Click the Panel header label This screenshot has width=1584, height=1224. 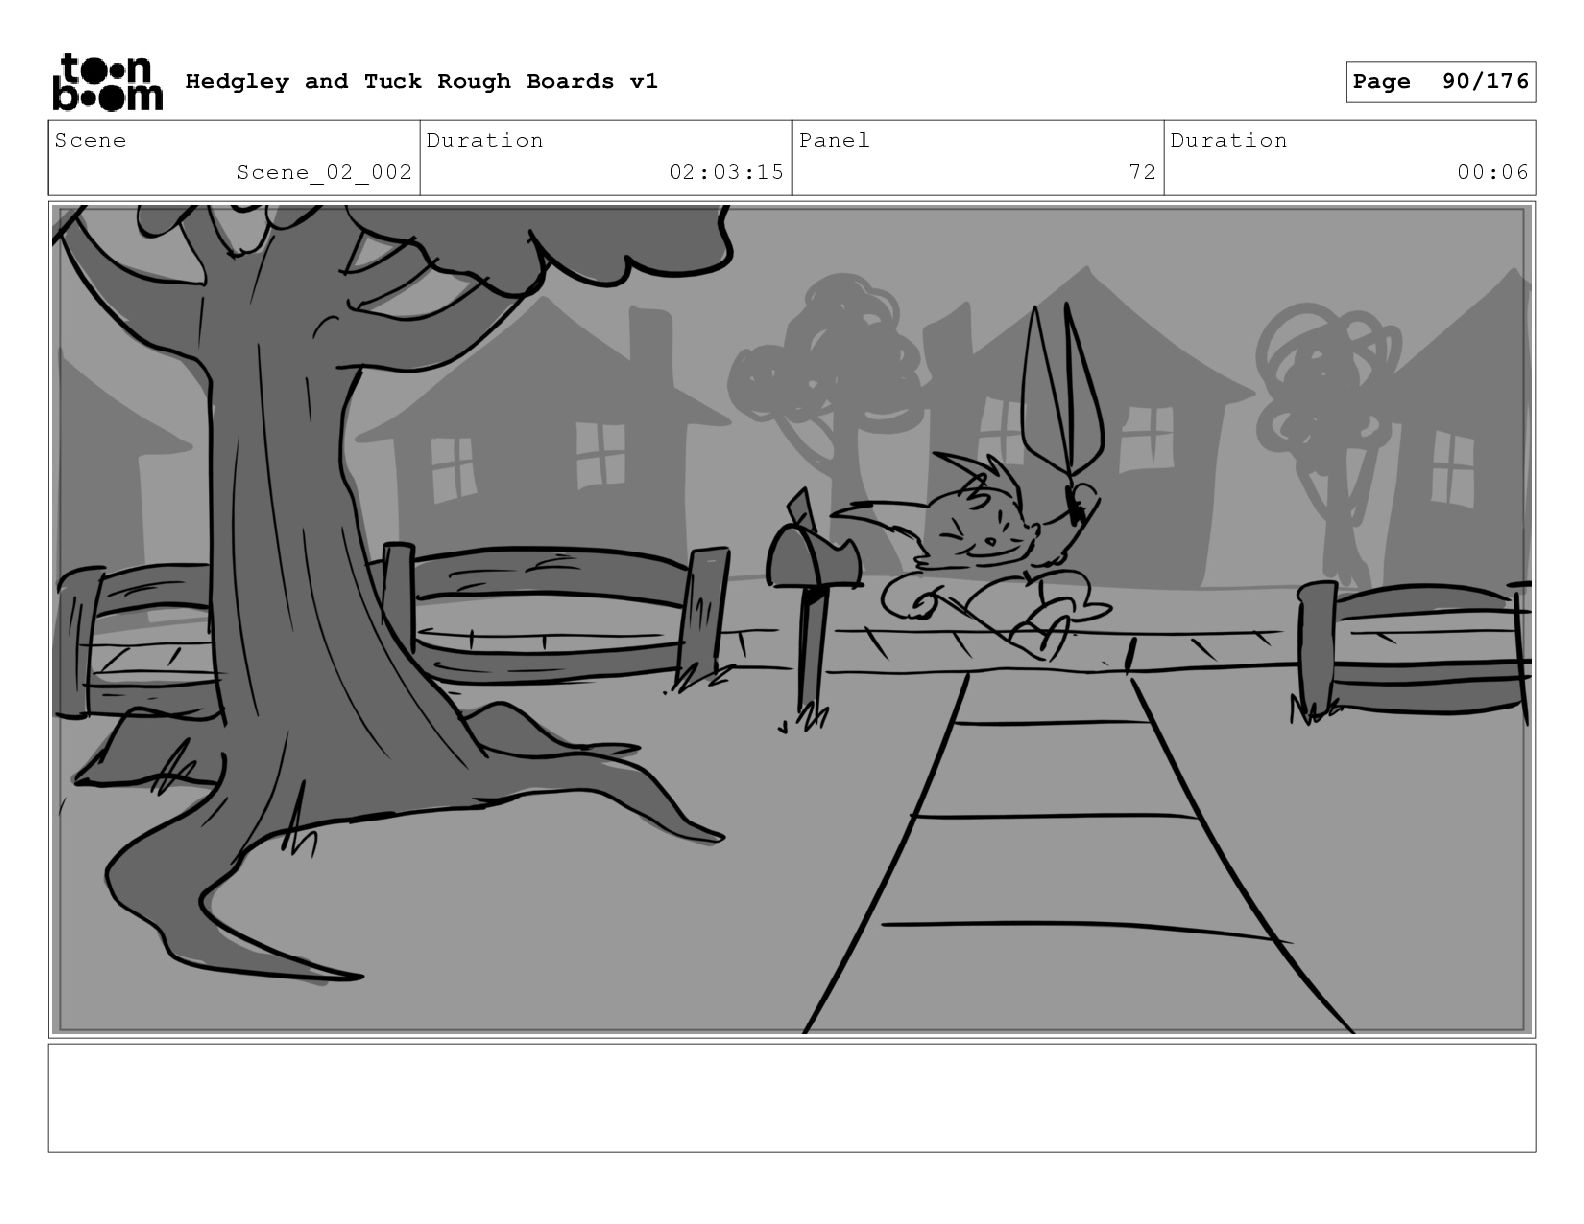(x=835, y=140)
